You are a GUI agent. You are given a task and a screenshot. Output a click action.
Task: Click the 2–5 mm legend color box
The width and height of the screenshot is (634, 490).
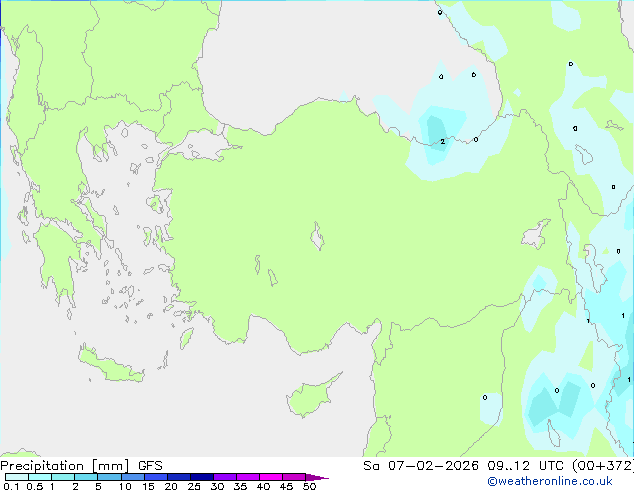point(86,477)
